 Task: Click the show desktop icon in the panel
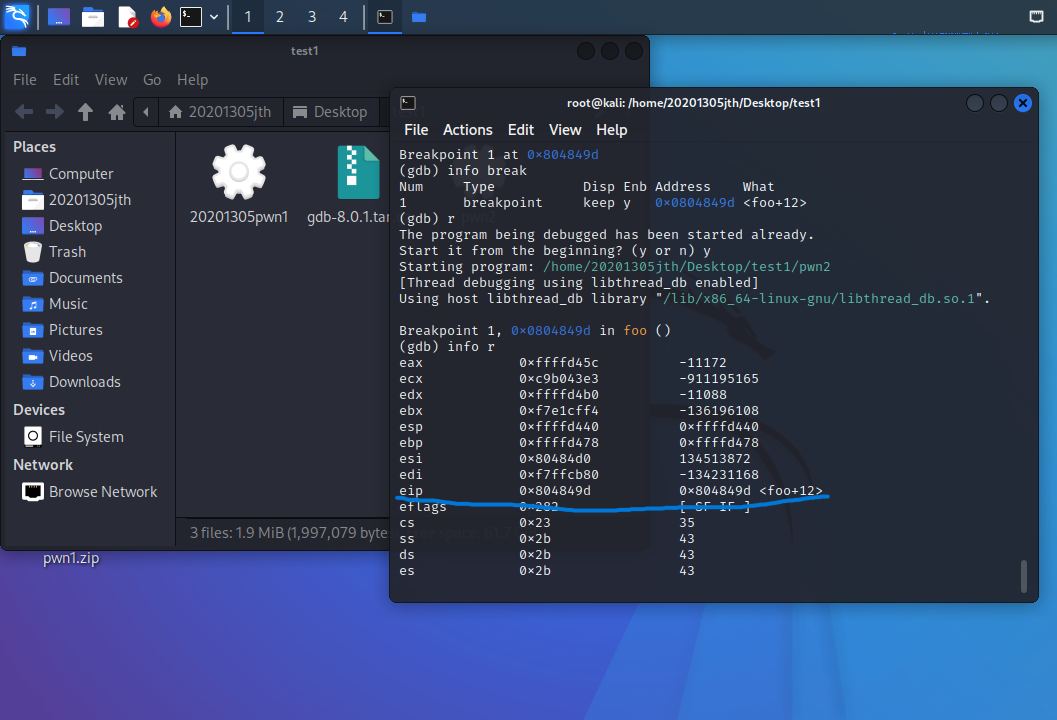point(59,17)
